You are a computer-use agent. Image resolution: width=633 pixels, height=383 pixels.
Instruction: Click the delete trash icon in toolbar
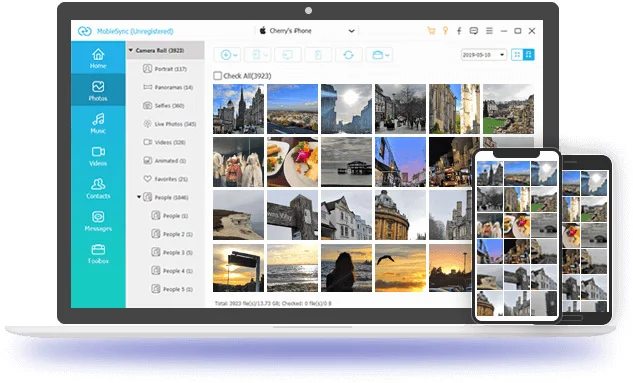pos(318,55)
